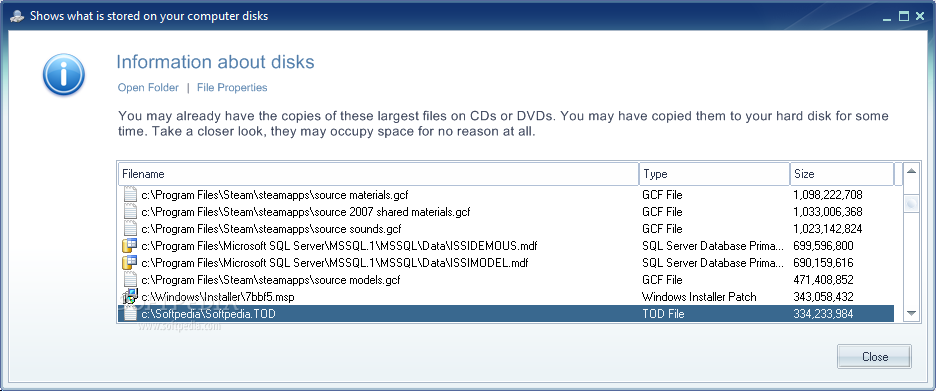Screen dimensions: 936x391
Task: Click installer icon for 7bbf5.msp
Action: pos(130,297)
